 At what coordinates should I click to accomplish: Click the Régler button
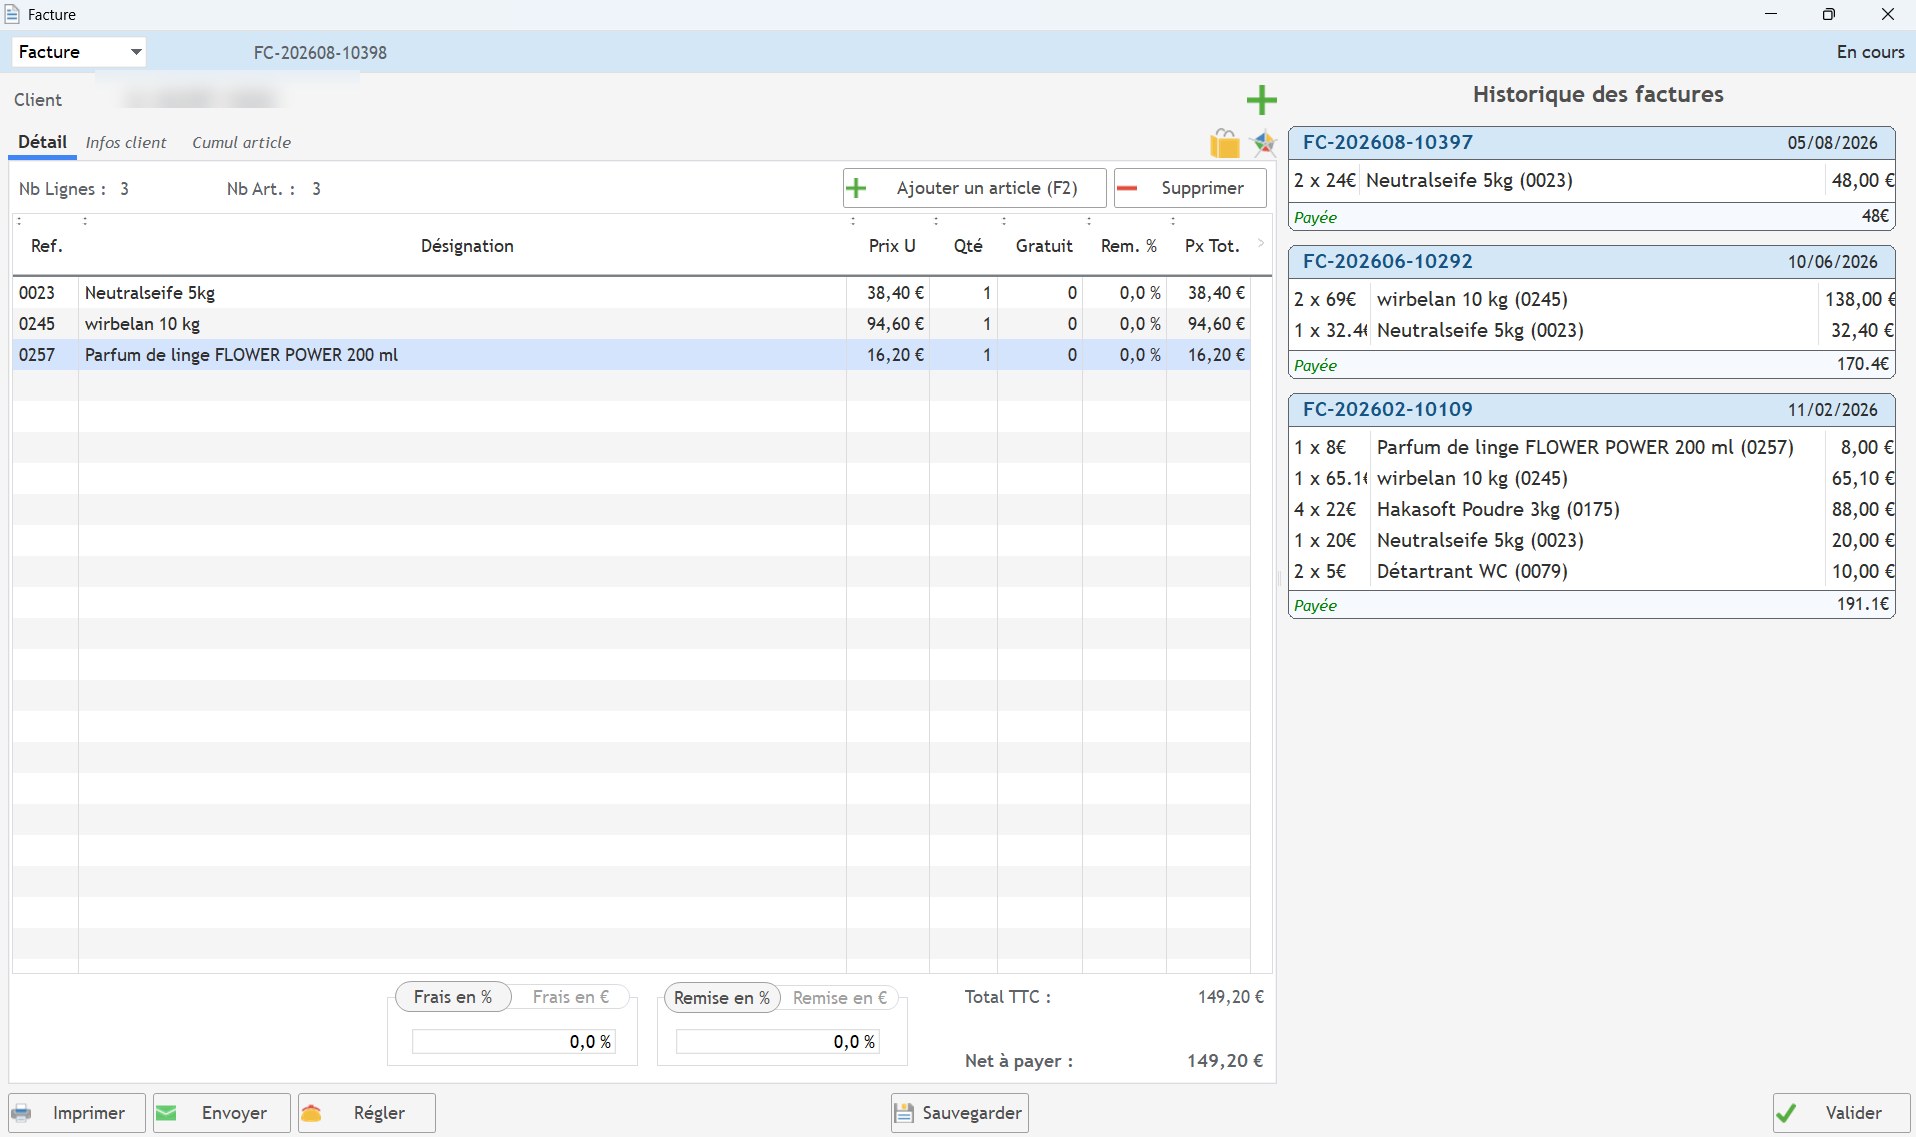(366, 1113)
